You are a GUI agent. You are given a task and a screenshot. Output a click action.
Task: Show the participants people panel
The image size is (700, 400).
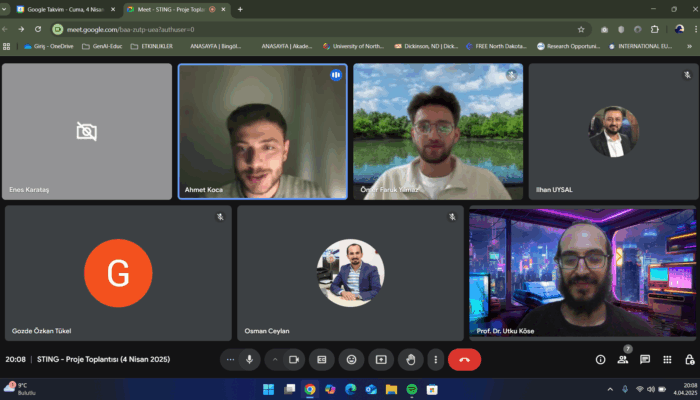623,359
